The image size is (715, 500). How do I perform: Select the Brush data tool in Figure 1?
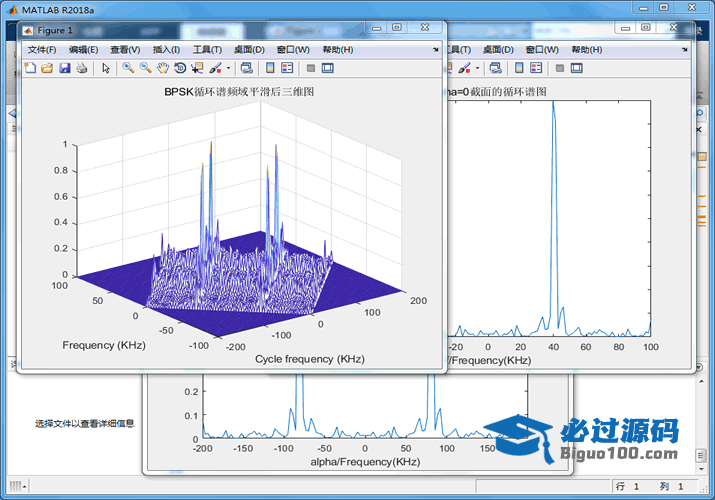(215, 68)
